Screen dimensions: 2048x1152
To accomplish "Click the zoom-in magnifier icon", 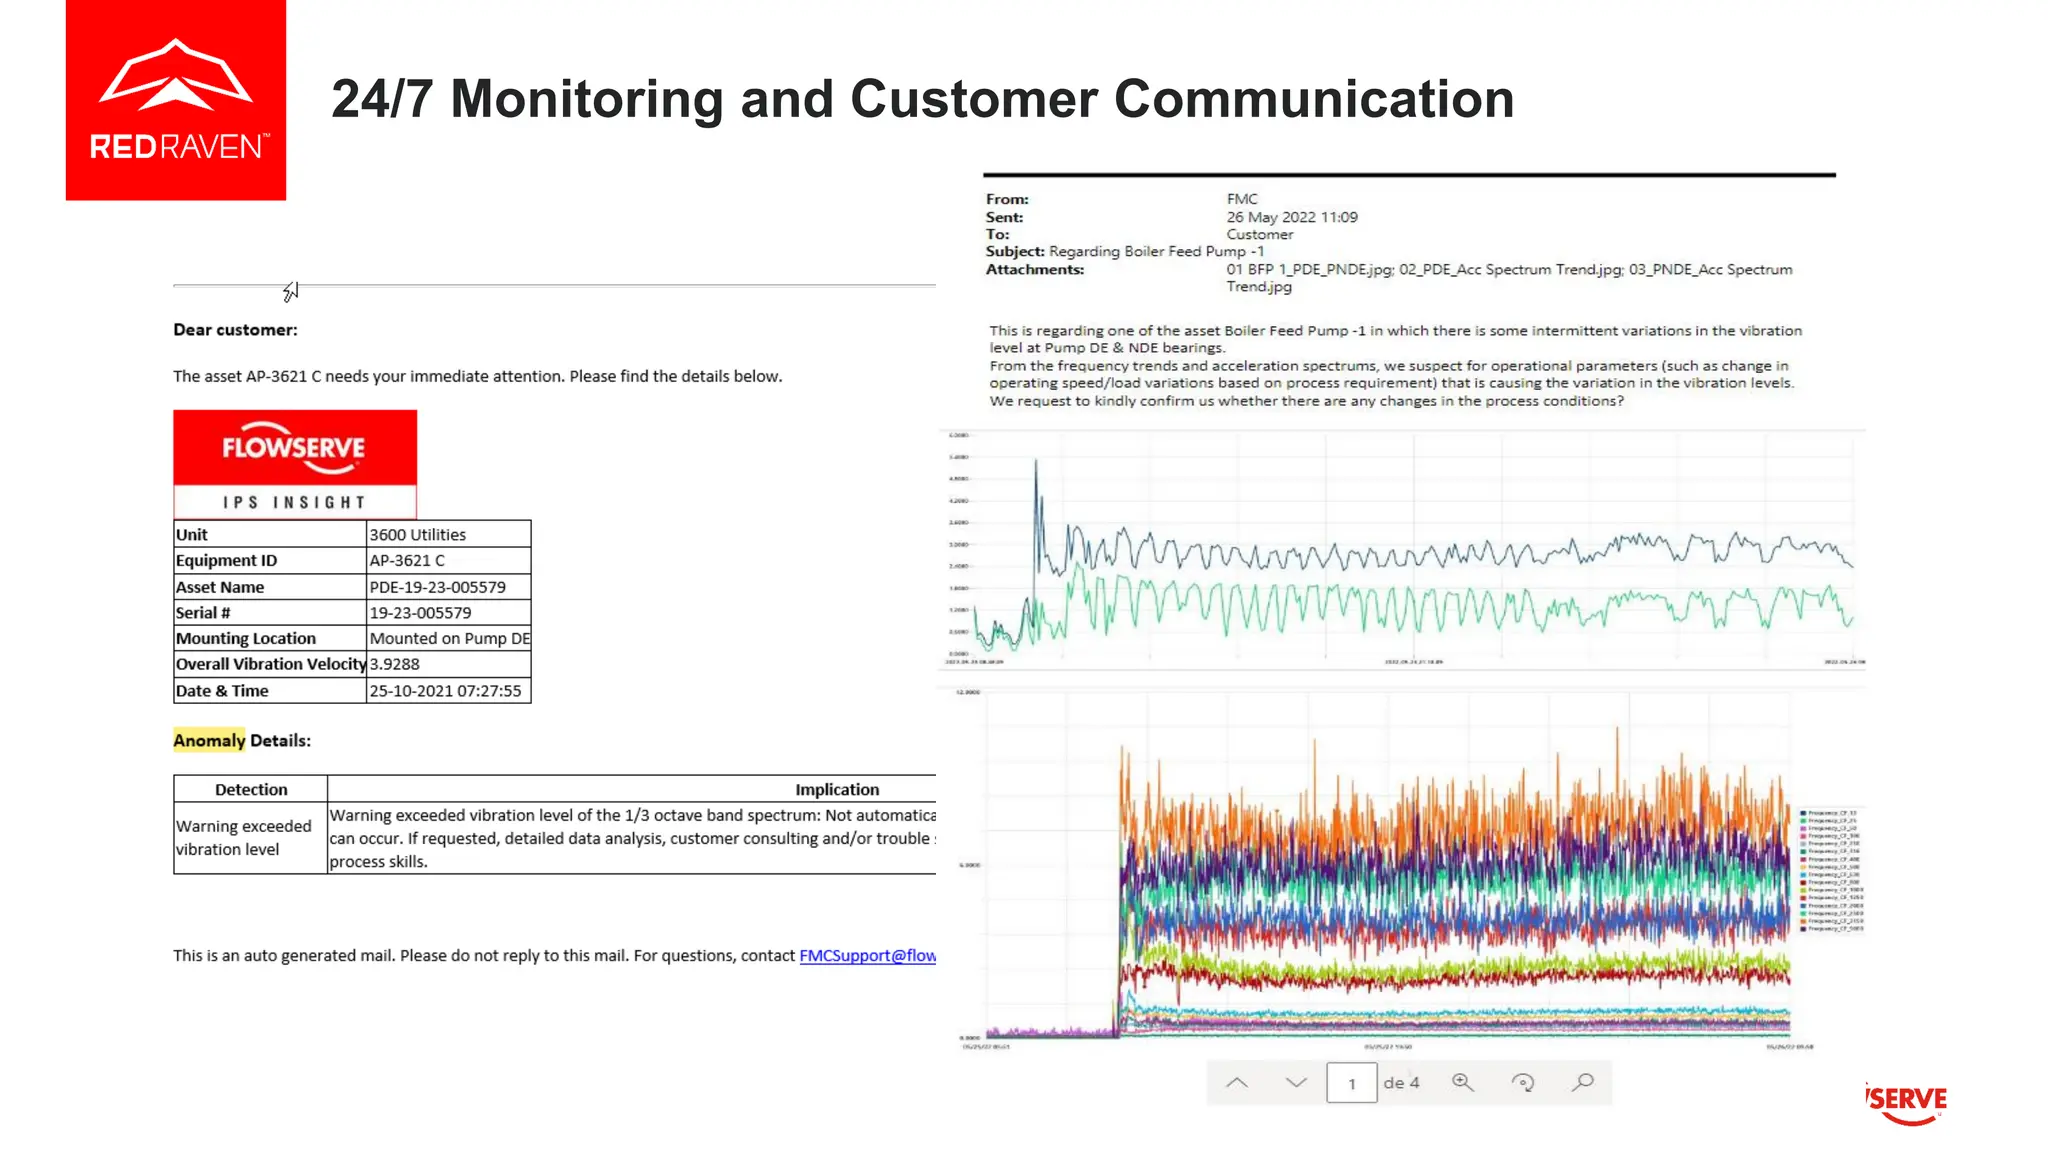I will pyautogui.click(x=1463, y=1083).
